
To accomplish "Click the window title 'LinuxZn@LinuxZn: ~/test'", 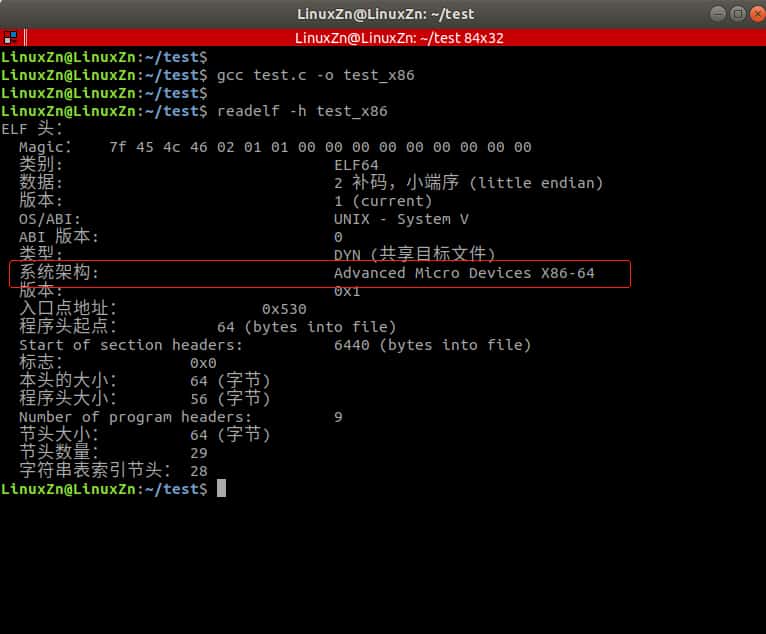I will click(x=385, y=14).
